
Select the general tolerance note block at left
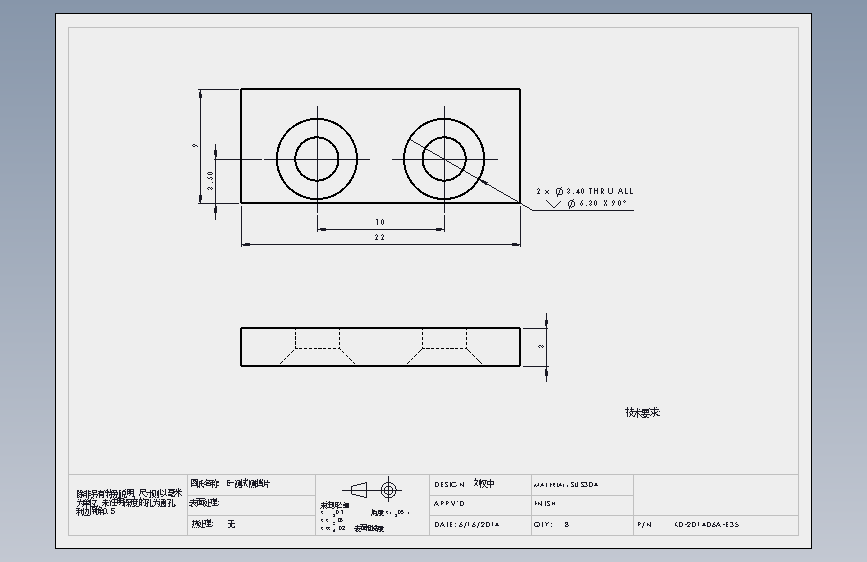(x=128, y=502)
